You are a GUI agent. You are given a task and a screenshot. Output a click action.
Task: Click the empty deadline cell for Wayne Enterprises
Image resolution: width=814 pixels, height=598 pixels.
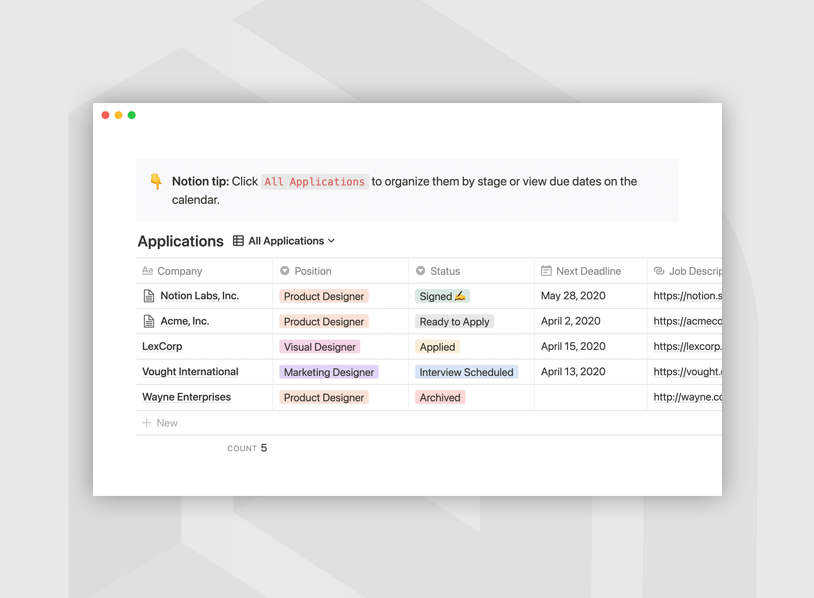(590, 397)
